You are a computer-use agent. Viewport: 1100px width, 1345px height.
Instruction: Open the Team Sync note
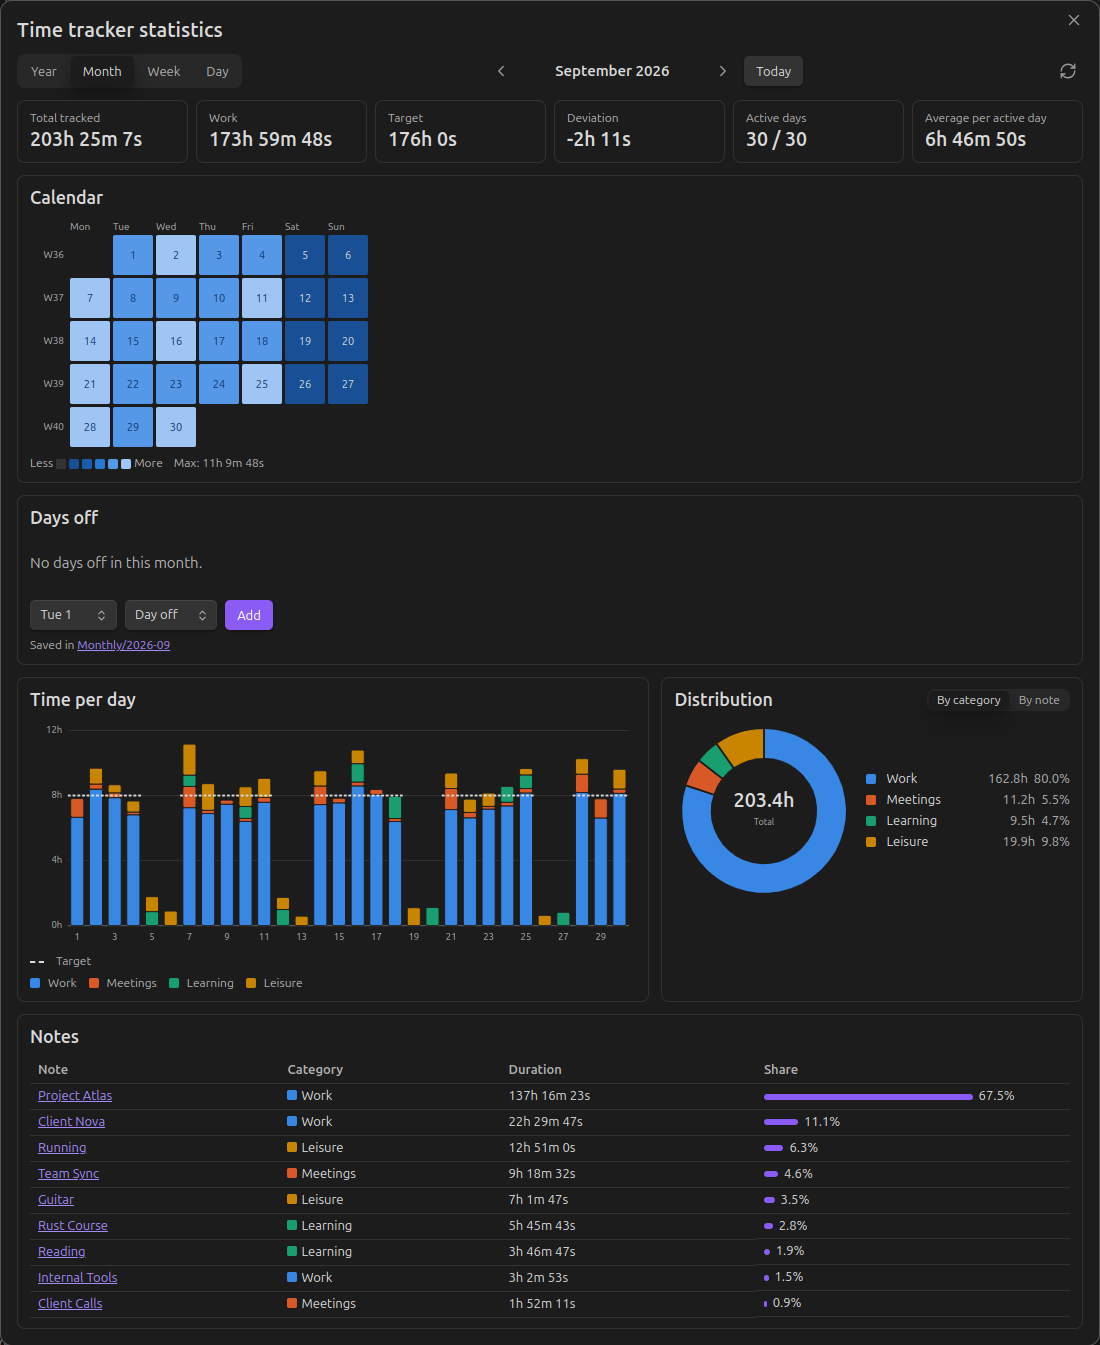(68, 1174)
